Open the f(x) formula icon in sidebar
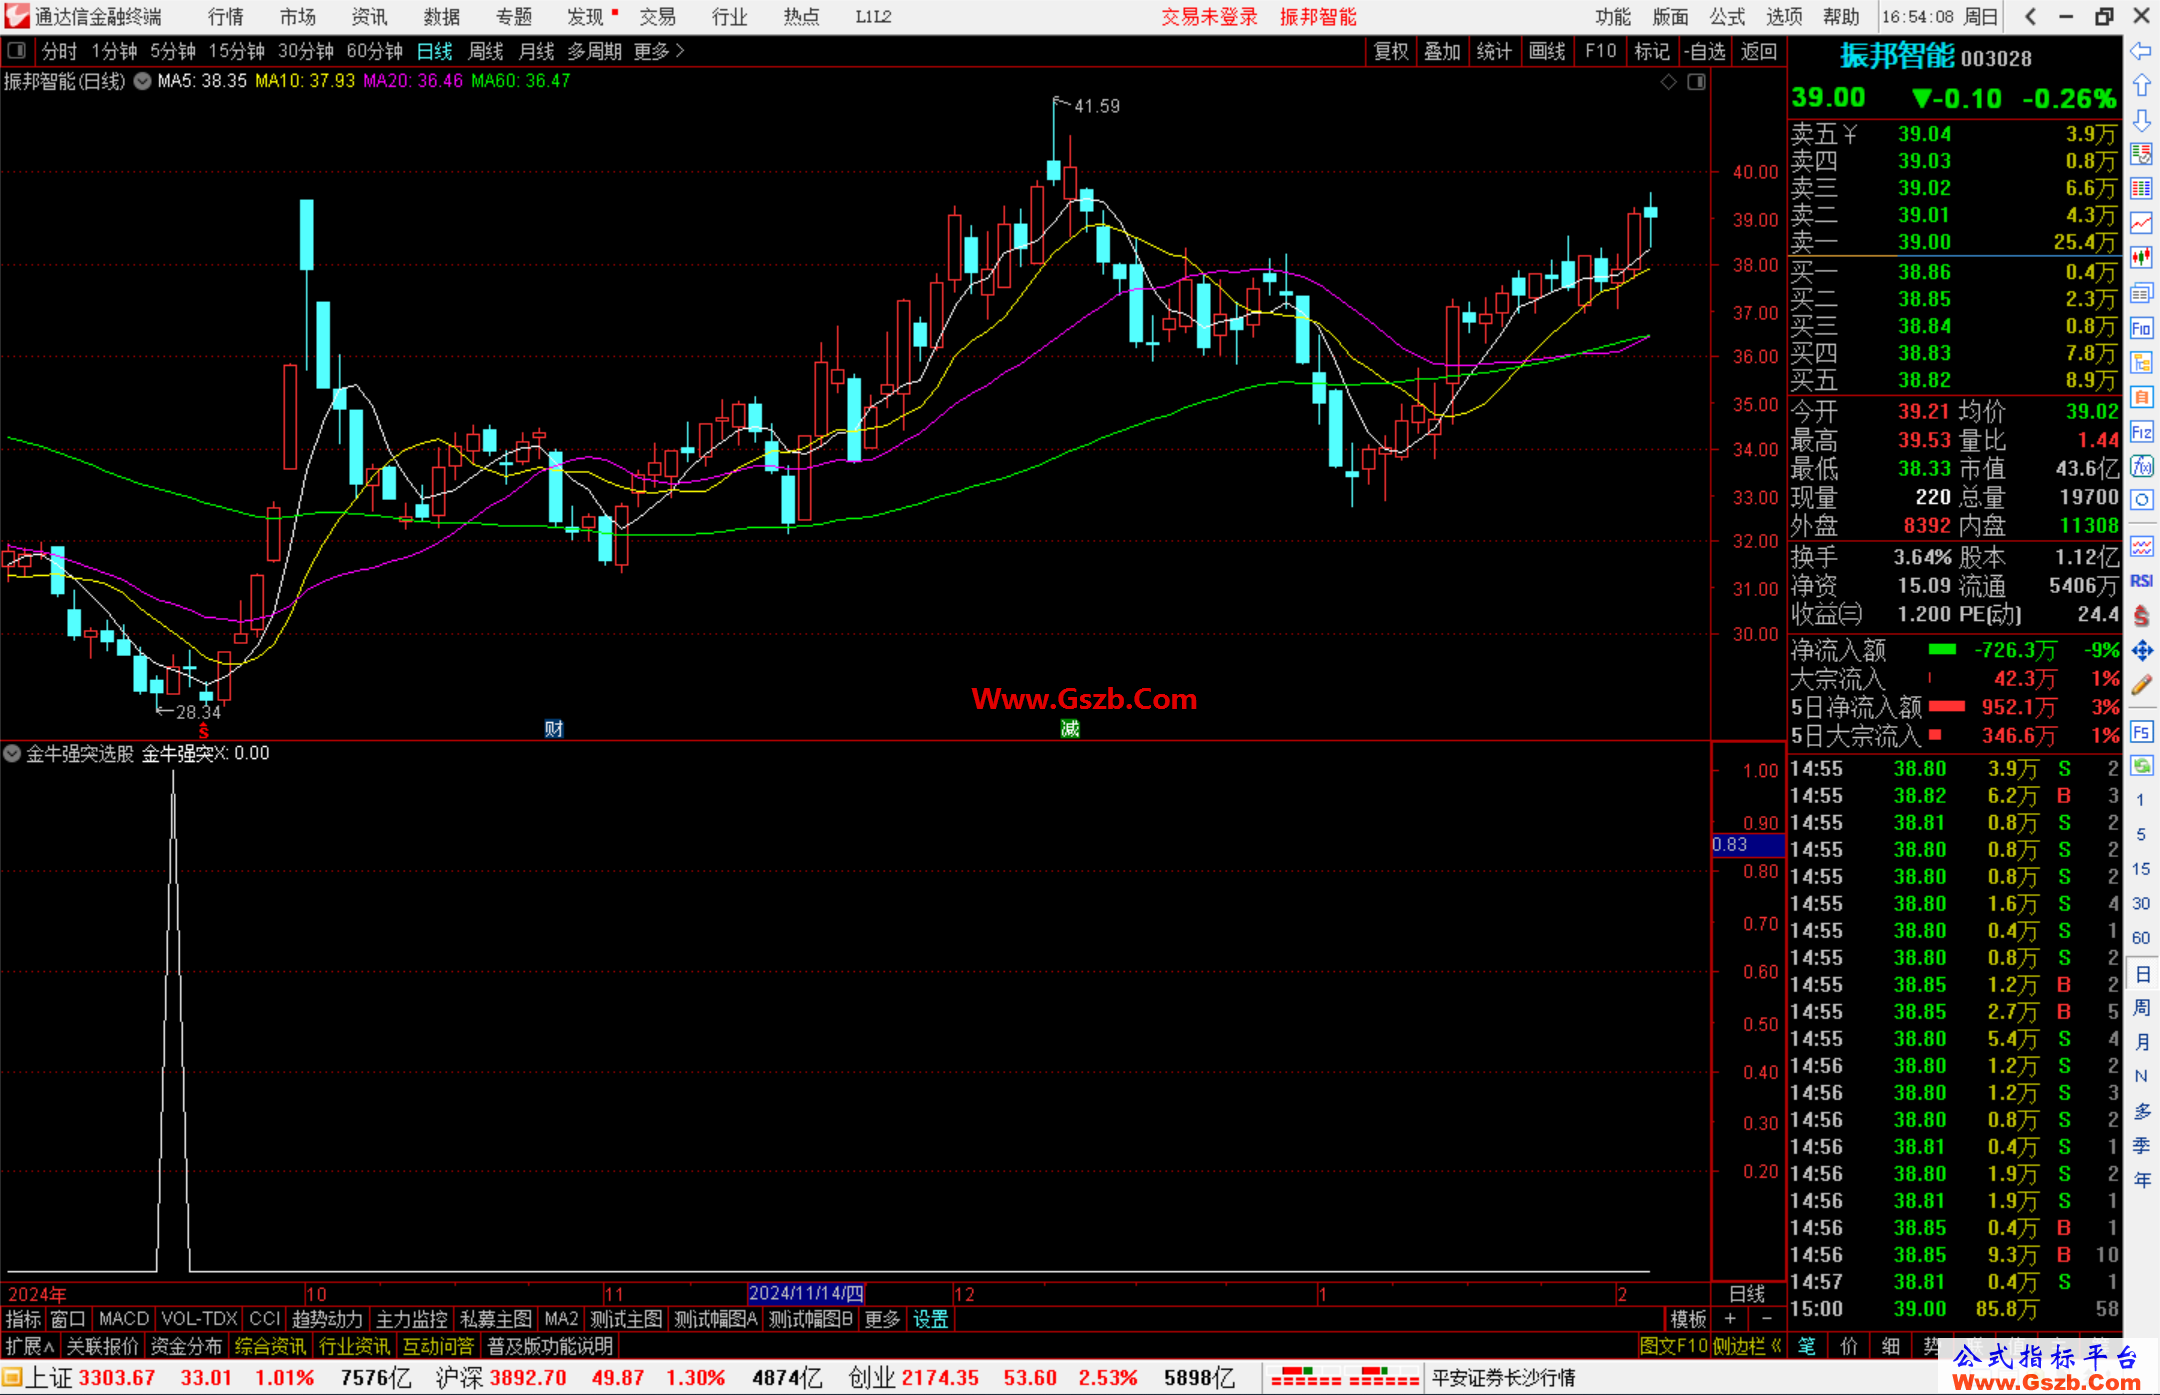The image size is (2160, 1395). point(2141,466)
